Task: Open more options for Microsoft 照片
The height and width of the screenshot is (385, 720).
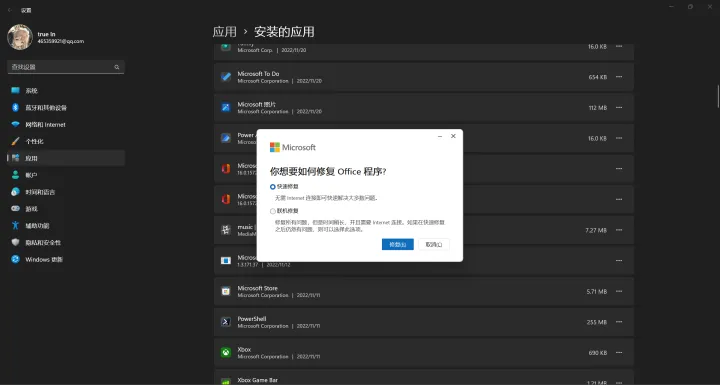Action: pos(619,108)
